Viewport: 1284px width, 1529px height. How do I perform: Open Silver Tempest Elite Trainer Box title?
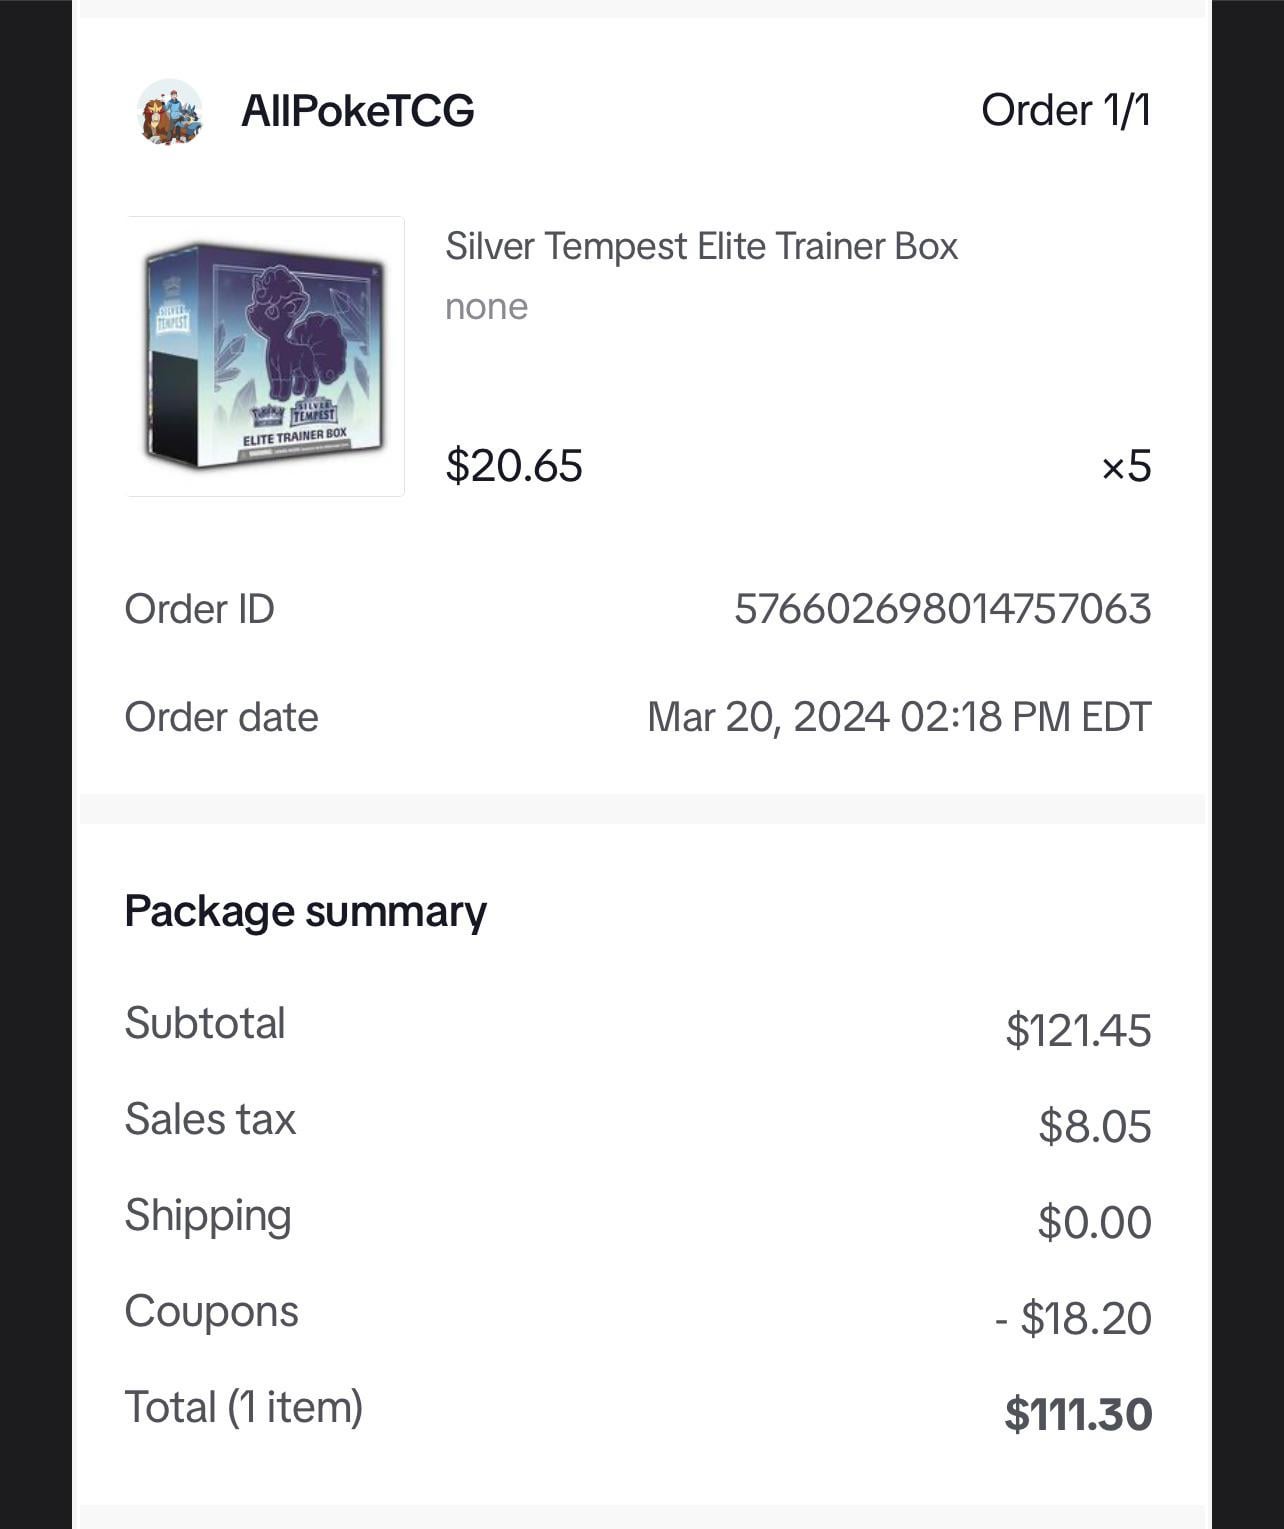click(701, 246)
